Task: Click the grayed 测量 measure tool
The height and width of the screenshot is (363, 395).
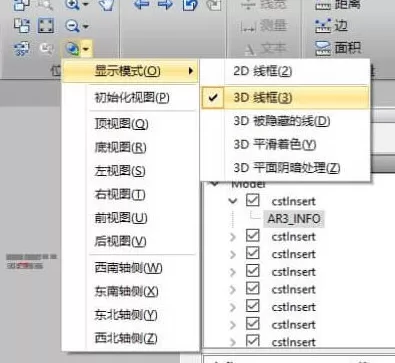Action: (263, 26)
